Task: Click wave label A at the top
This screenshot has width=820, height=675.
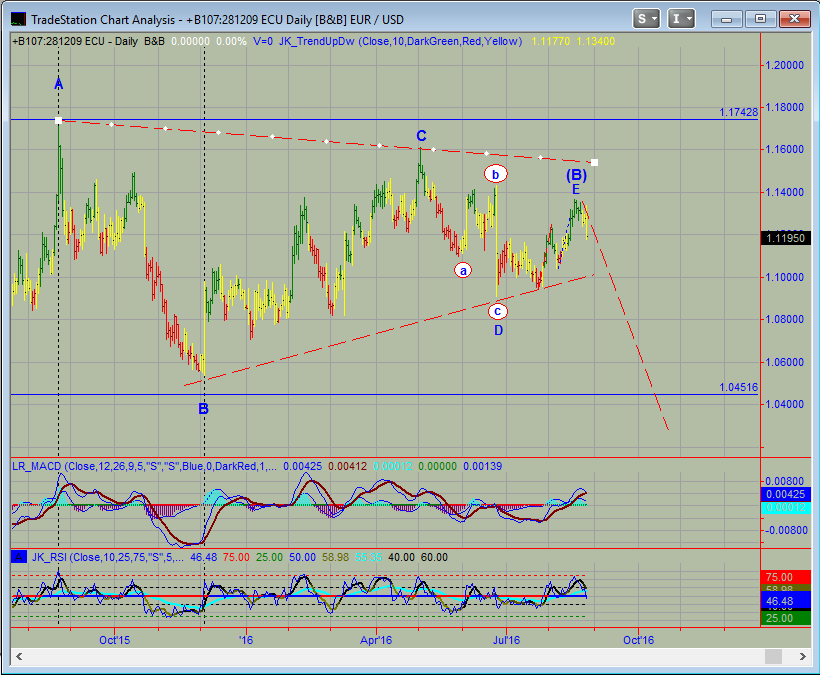Action: click(x=59, y=84)
